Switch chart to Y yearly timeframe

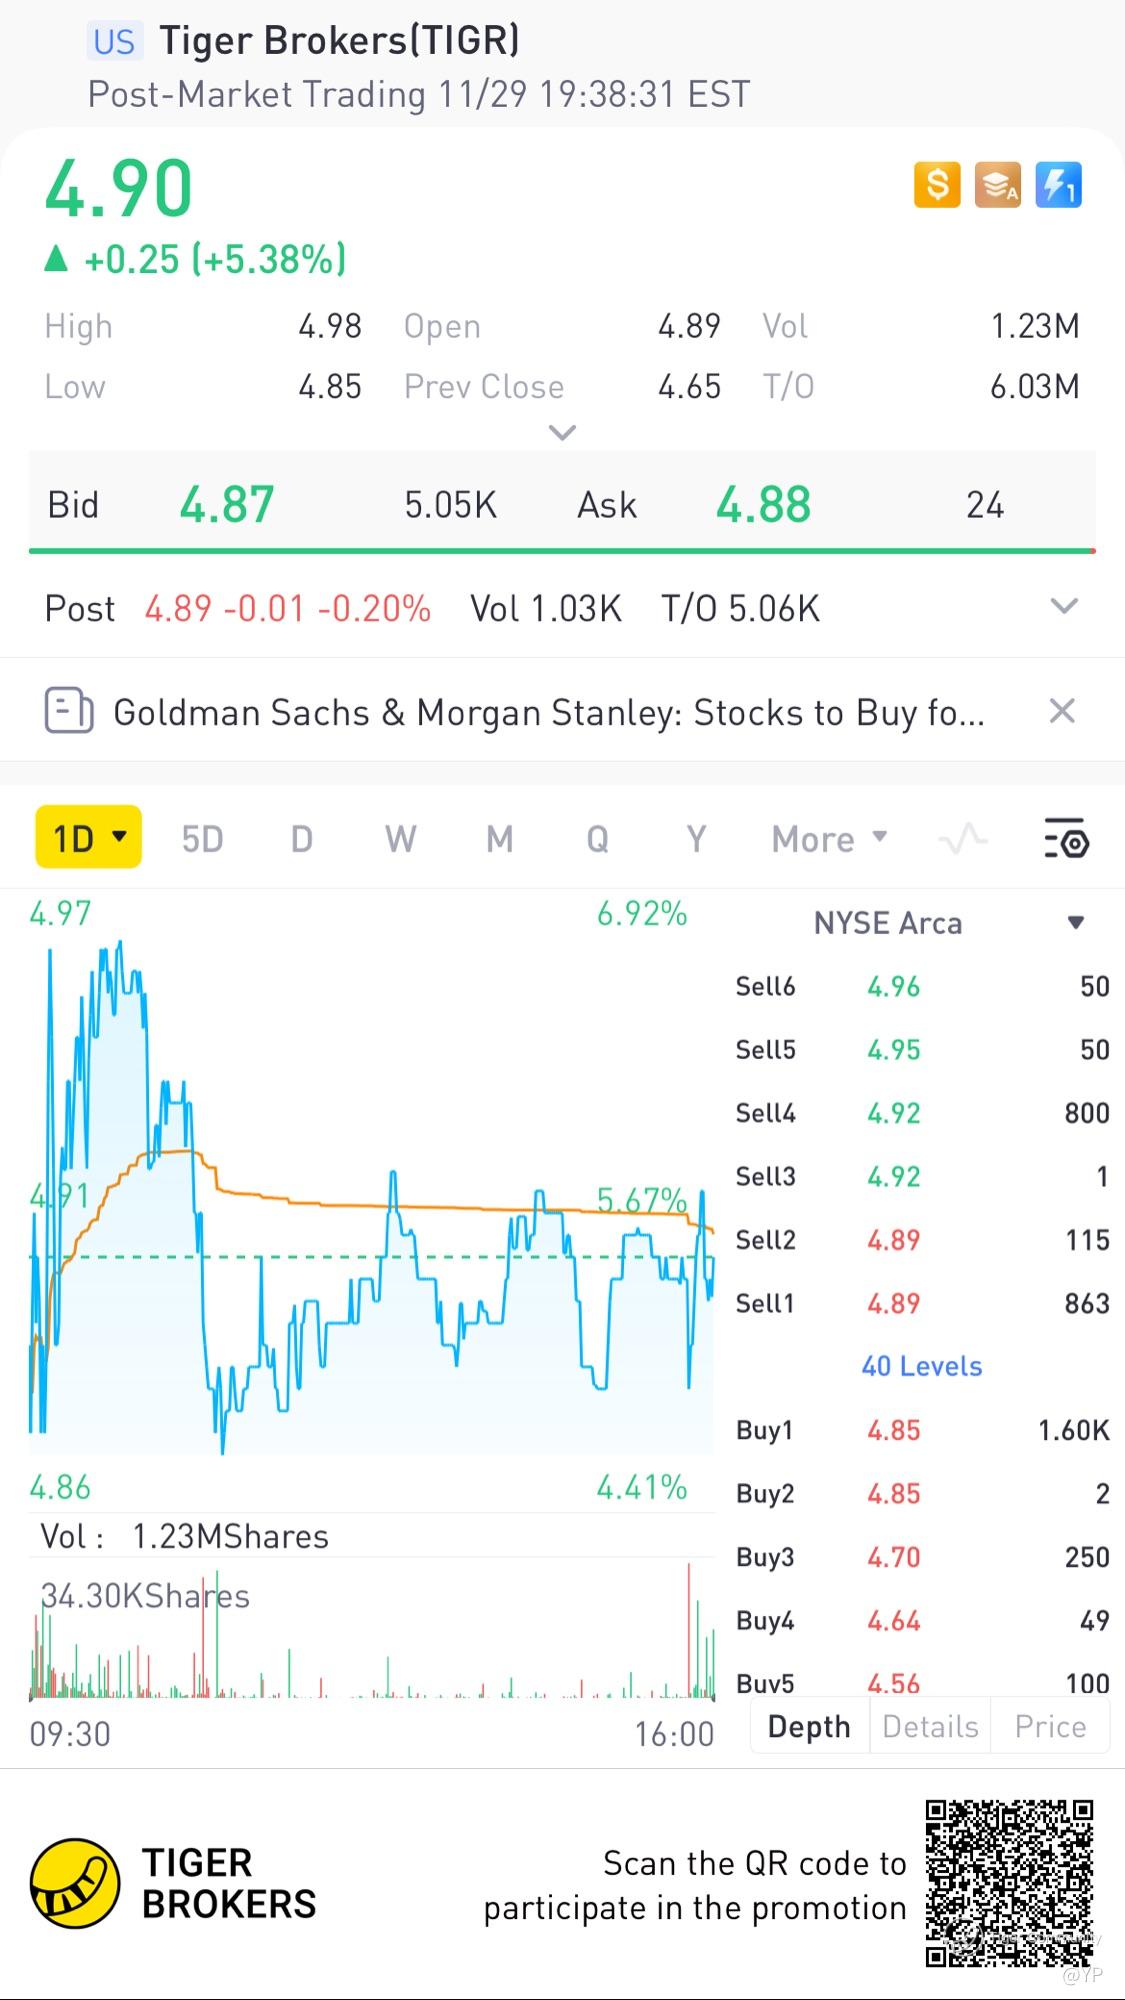(697, 838)
